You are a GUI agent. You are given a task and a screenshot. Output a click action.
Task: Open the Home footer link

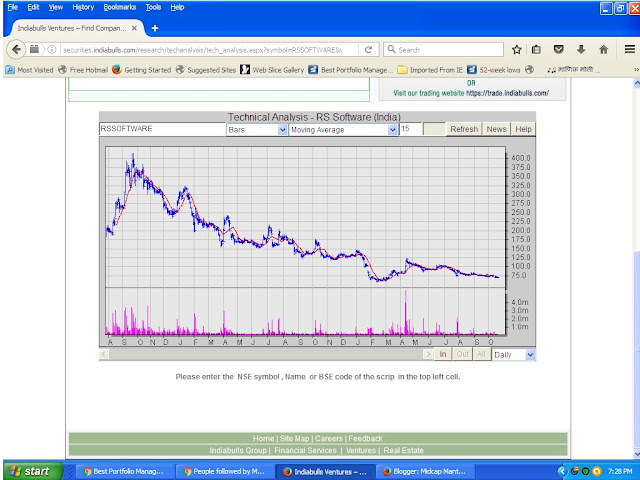[263, 438]
